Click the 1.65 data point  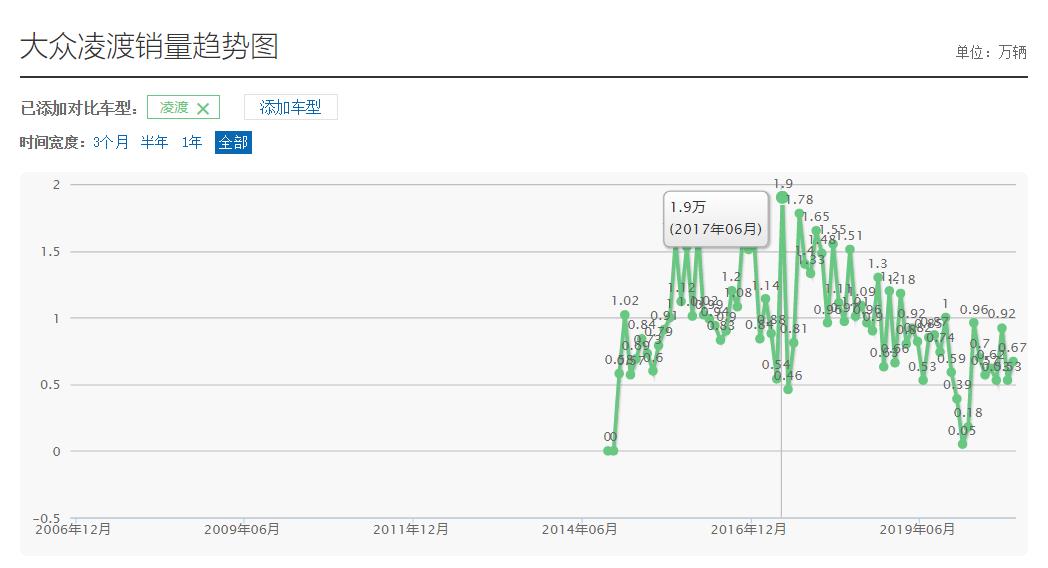click(x=815, y=230)
